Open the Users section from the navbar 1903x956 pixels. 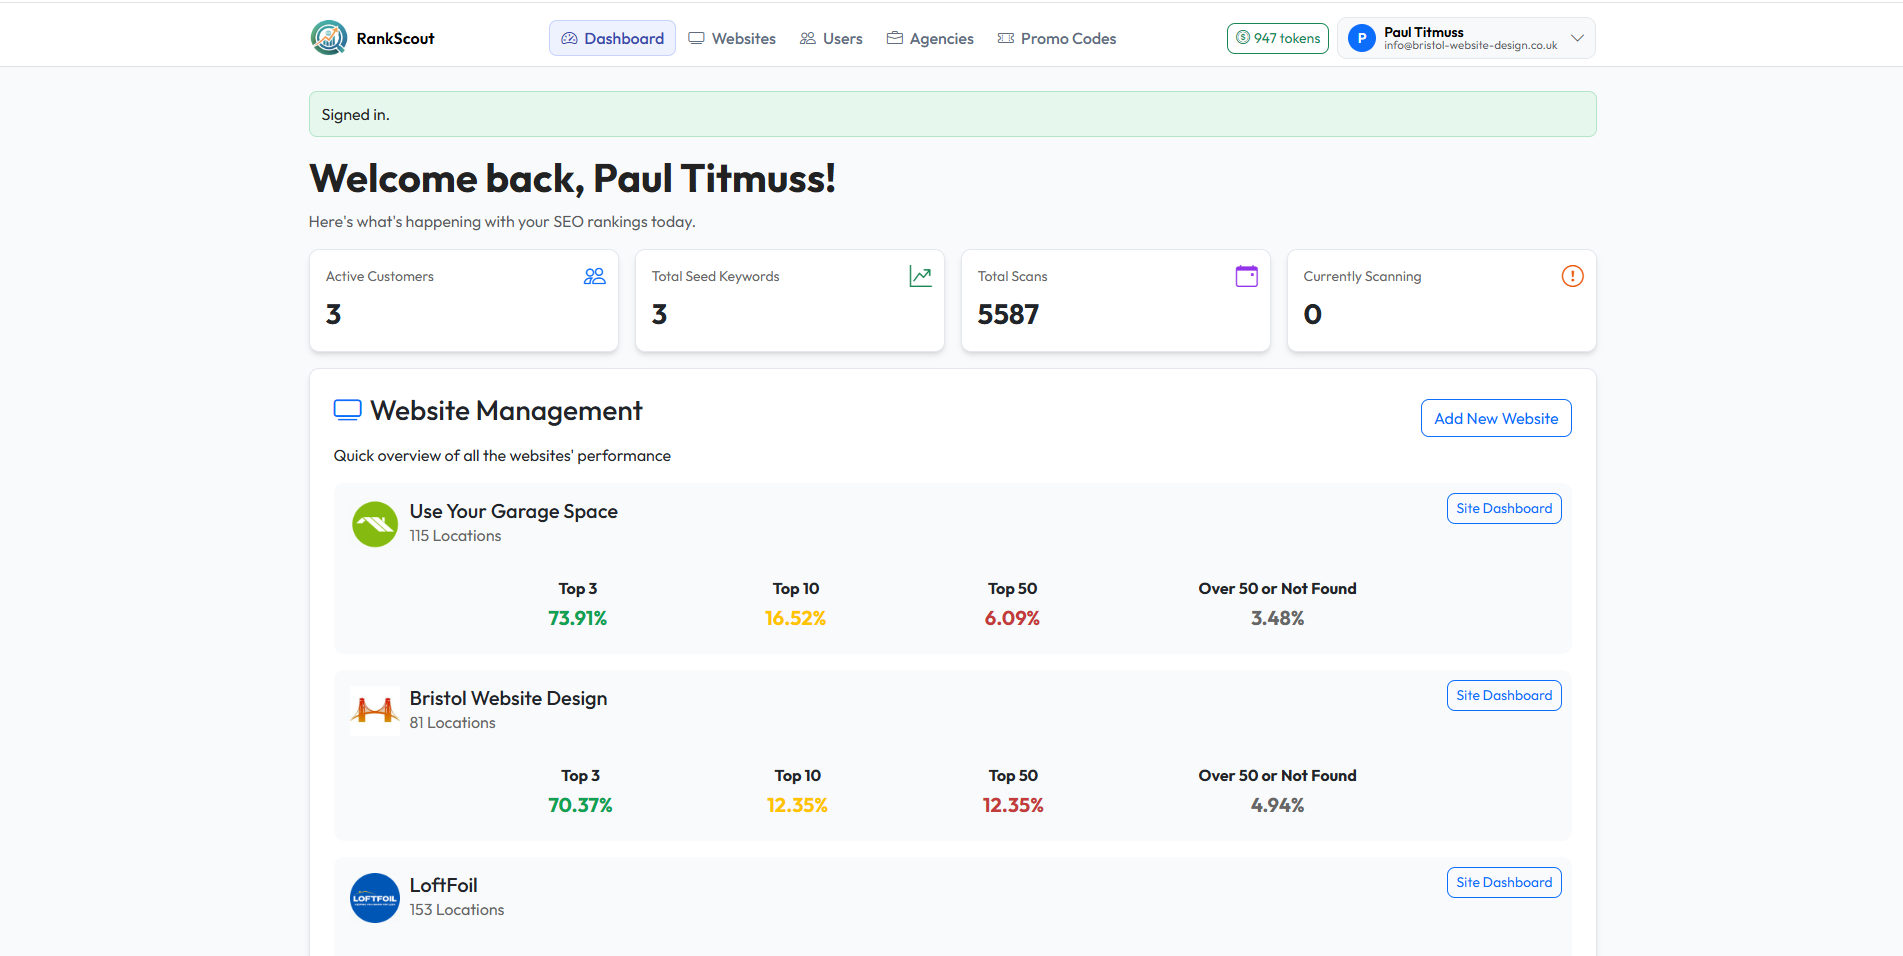[831, 38]
